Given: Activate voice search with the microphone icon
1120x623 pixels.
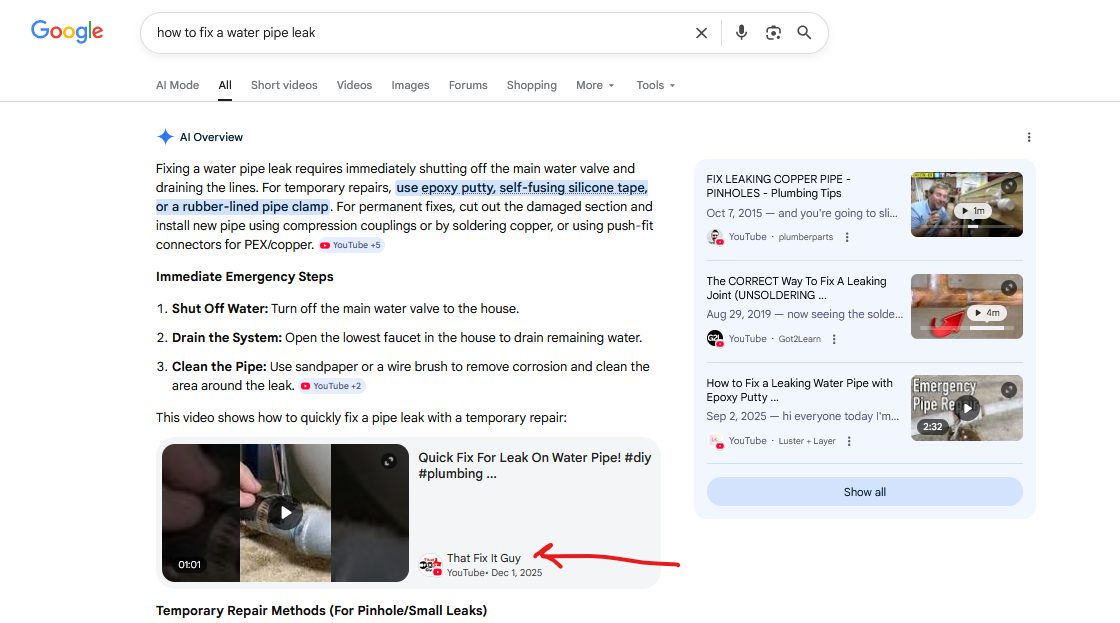Looking at the screenshot, I should (741, 32).
